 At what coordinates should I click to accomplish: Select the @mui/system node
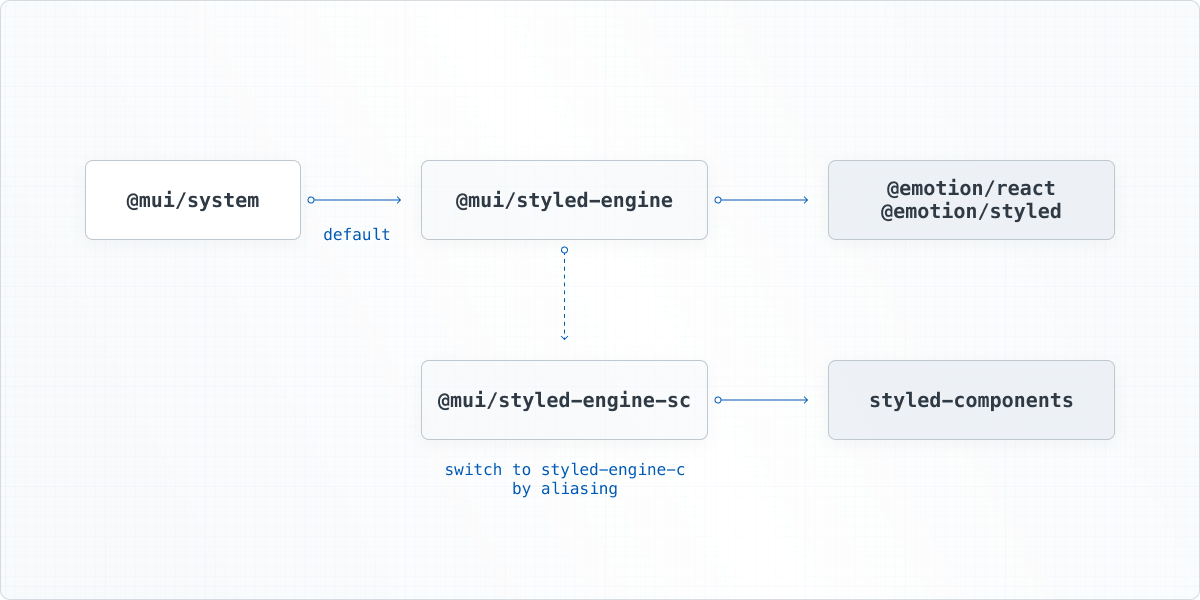[x=192, y=199]
